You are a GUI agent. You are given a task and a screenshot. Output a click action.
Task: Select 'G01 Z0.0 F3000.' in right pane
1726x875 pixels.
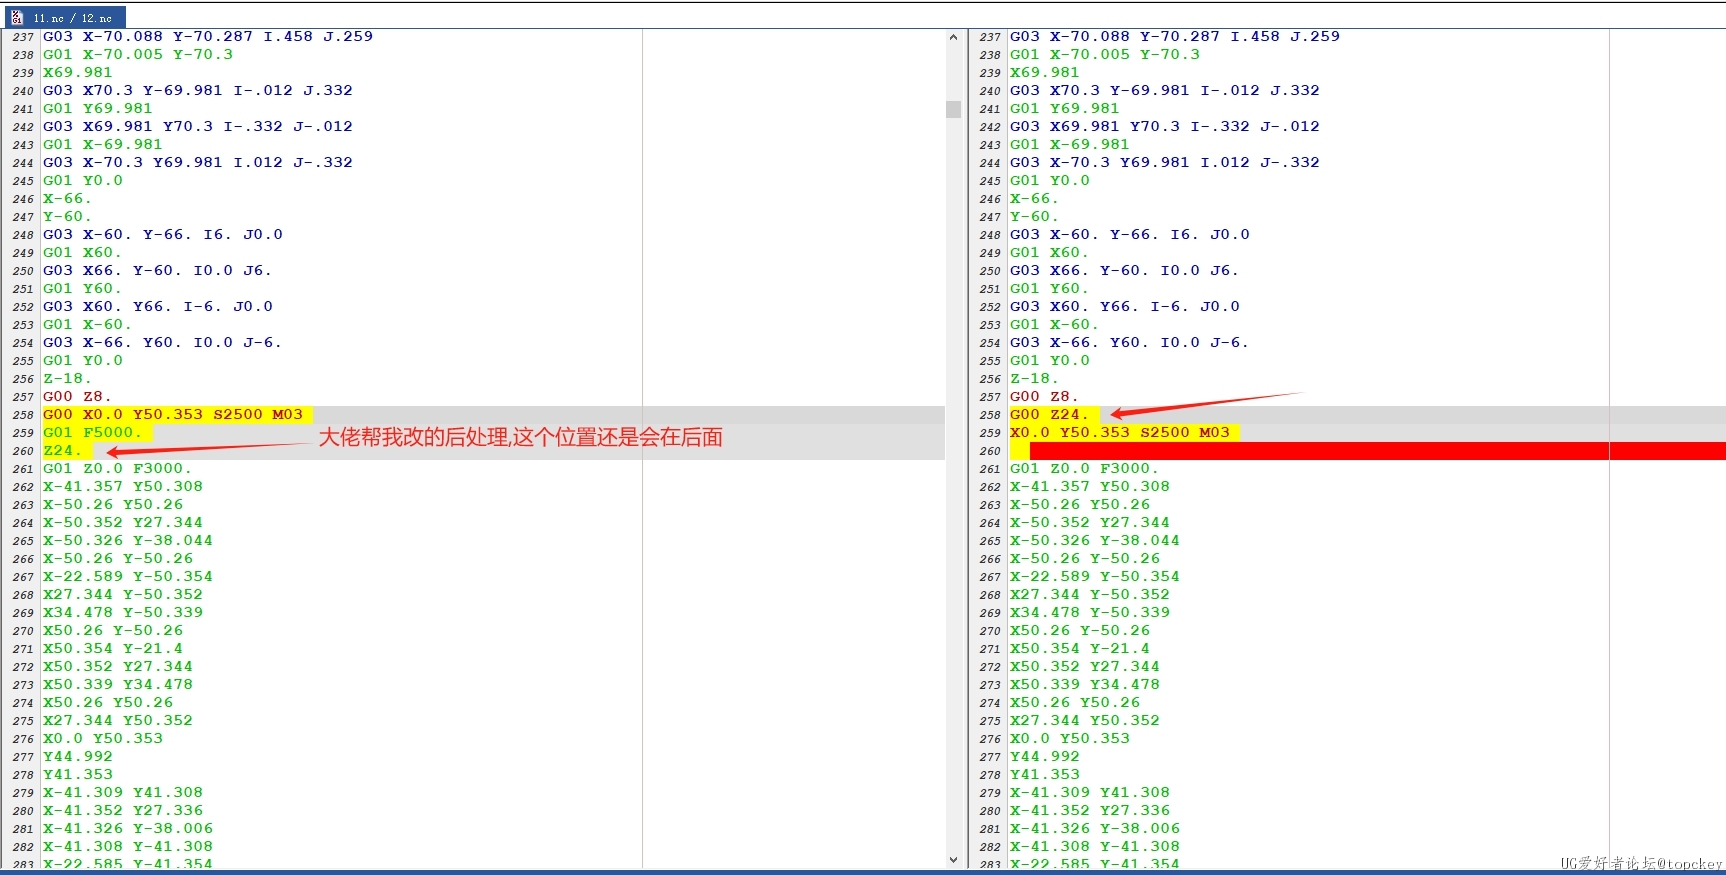click(1084, 469)
